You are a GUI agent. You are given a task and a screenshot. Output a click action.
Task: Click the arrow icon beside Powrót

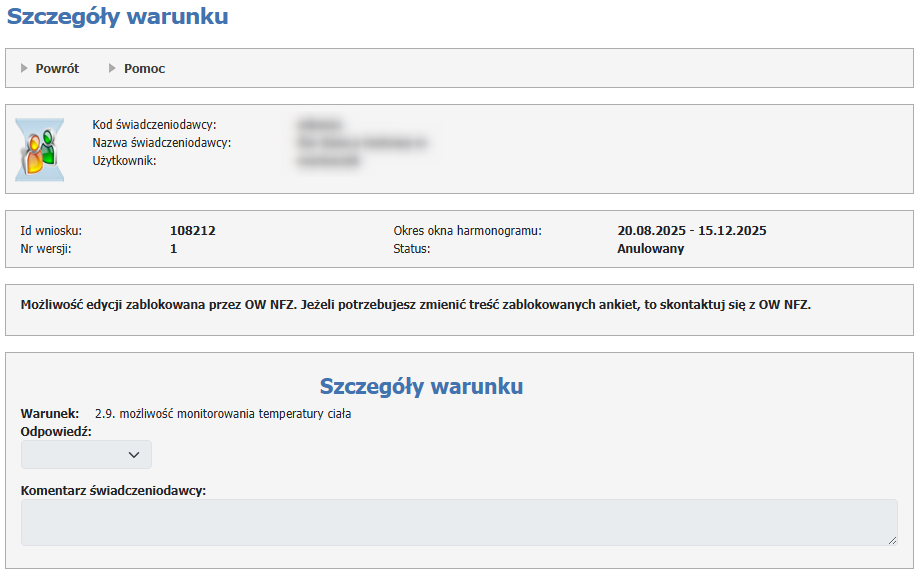point(25,69)
